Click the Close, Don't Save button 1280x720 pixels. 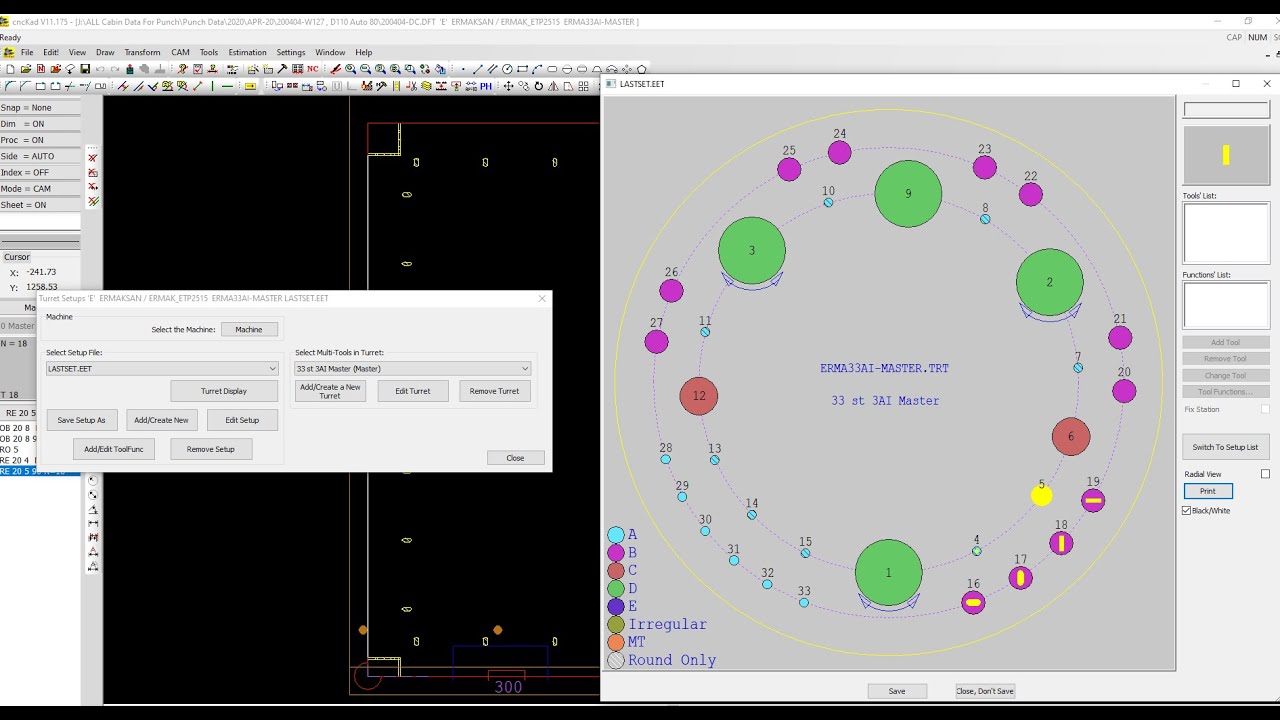985,691
